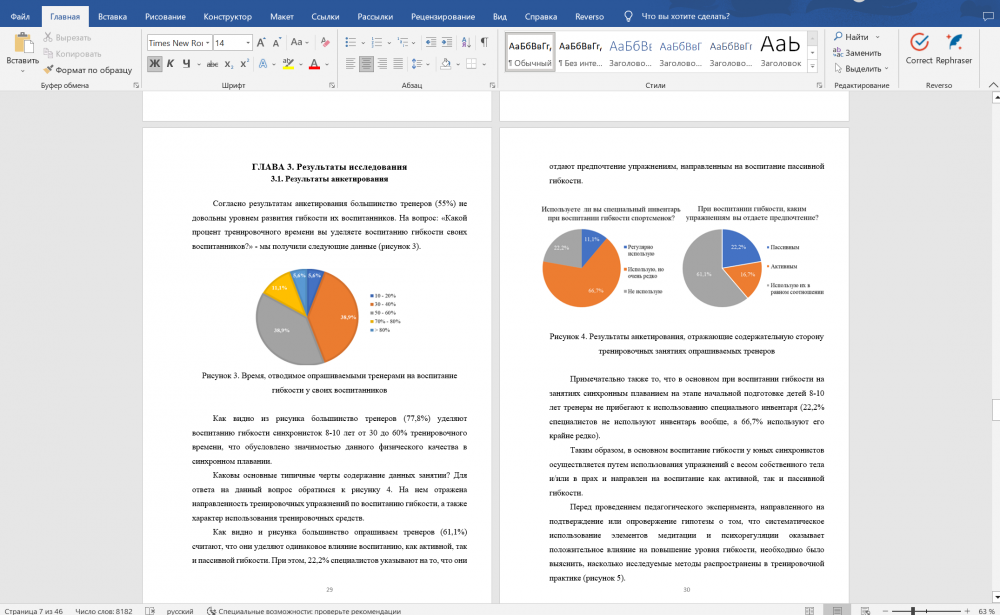Screen dimensions: 1000x615
Task: Align text left
Action: (350, 64)
